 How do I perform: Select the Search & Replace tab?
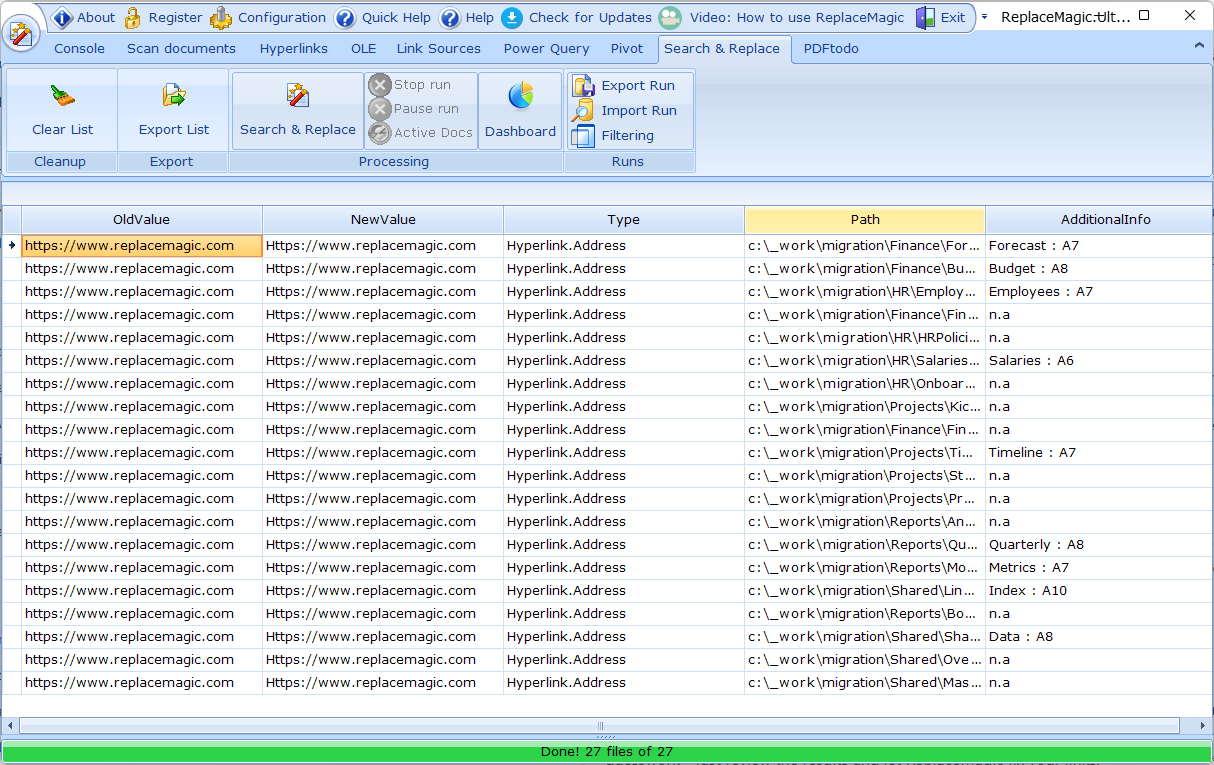[722, 48]
